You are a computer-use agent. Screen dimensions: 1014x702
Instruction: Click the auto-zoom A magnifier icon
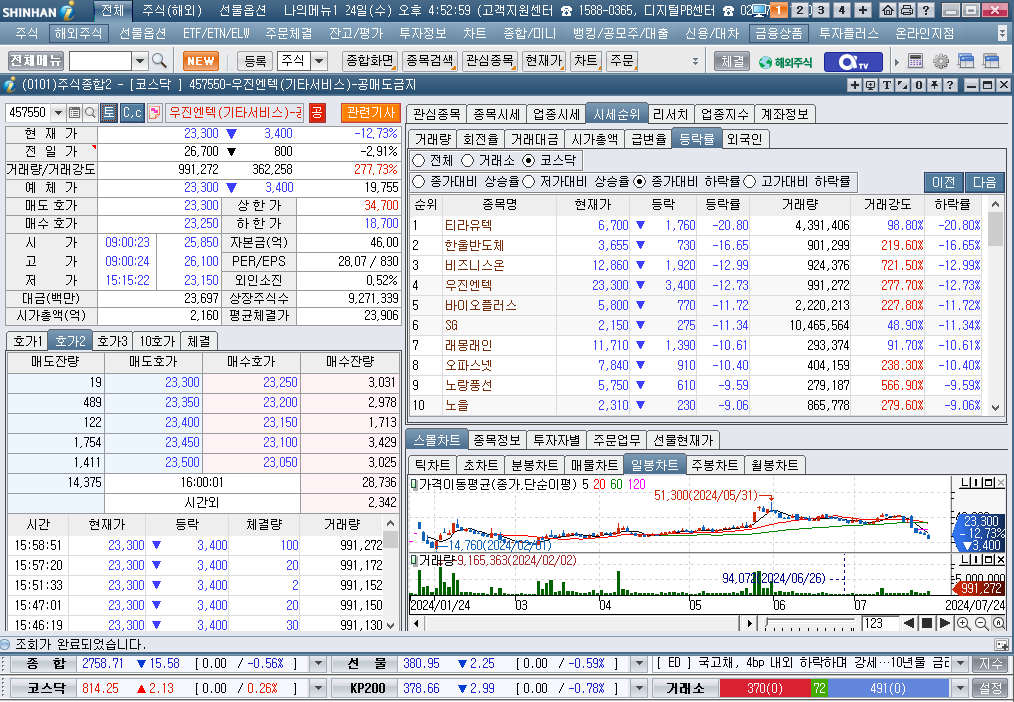click(999, 623)
